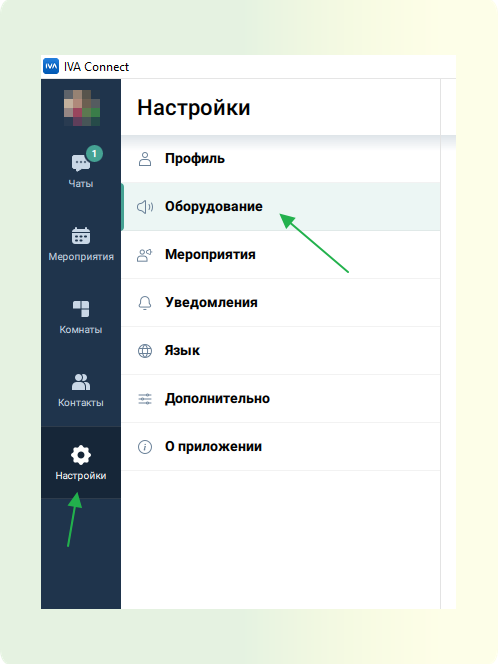Open Chats via the speech bubble icon
This screenshot has height=664, width=498.
pyautogui.click(x=81, y=163)
